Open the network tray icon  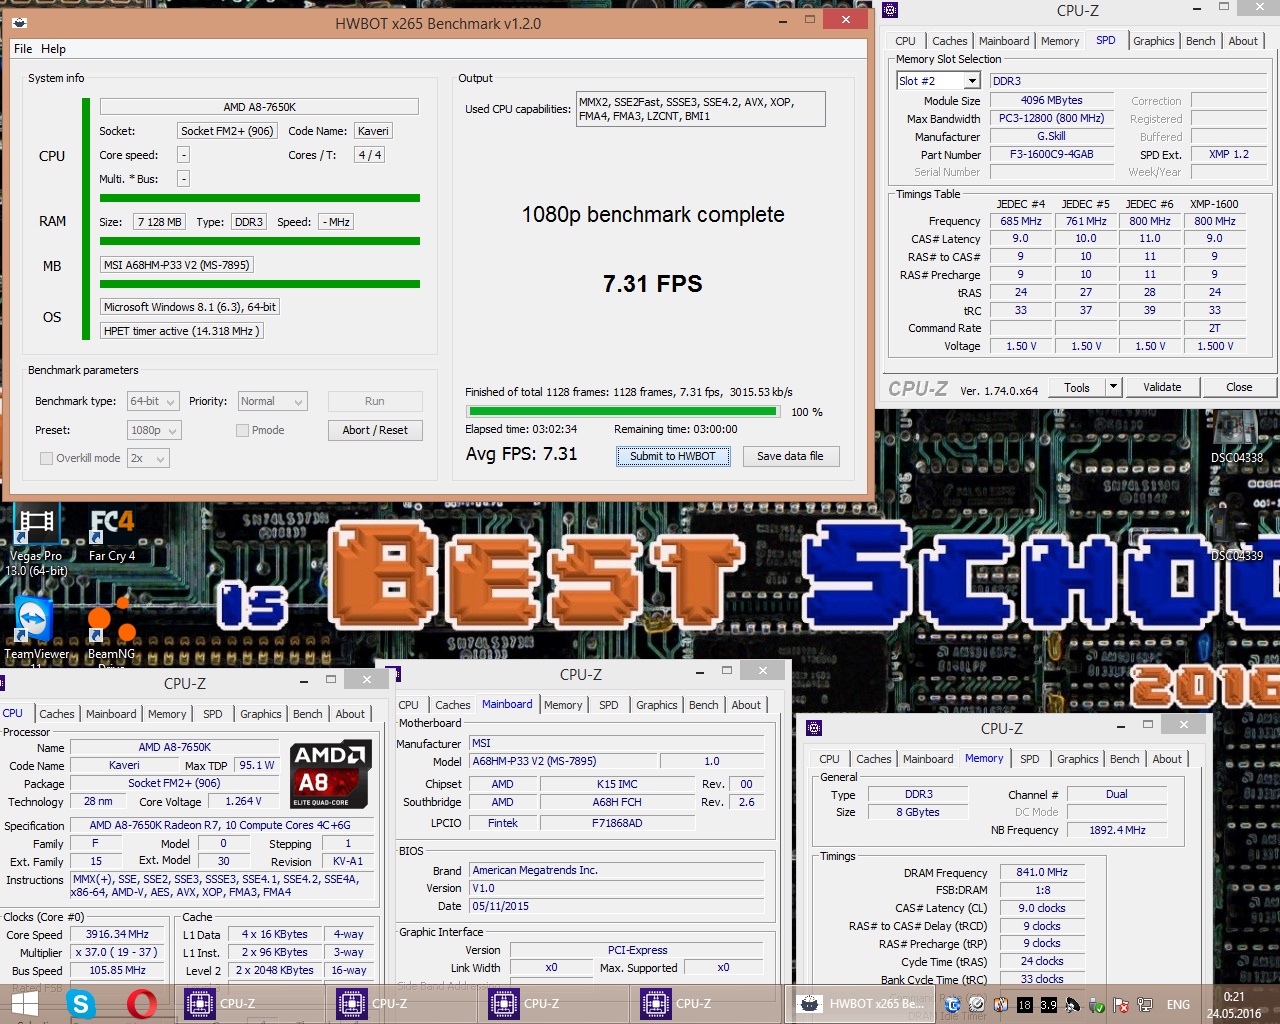[1145, 1005]
